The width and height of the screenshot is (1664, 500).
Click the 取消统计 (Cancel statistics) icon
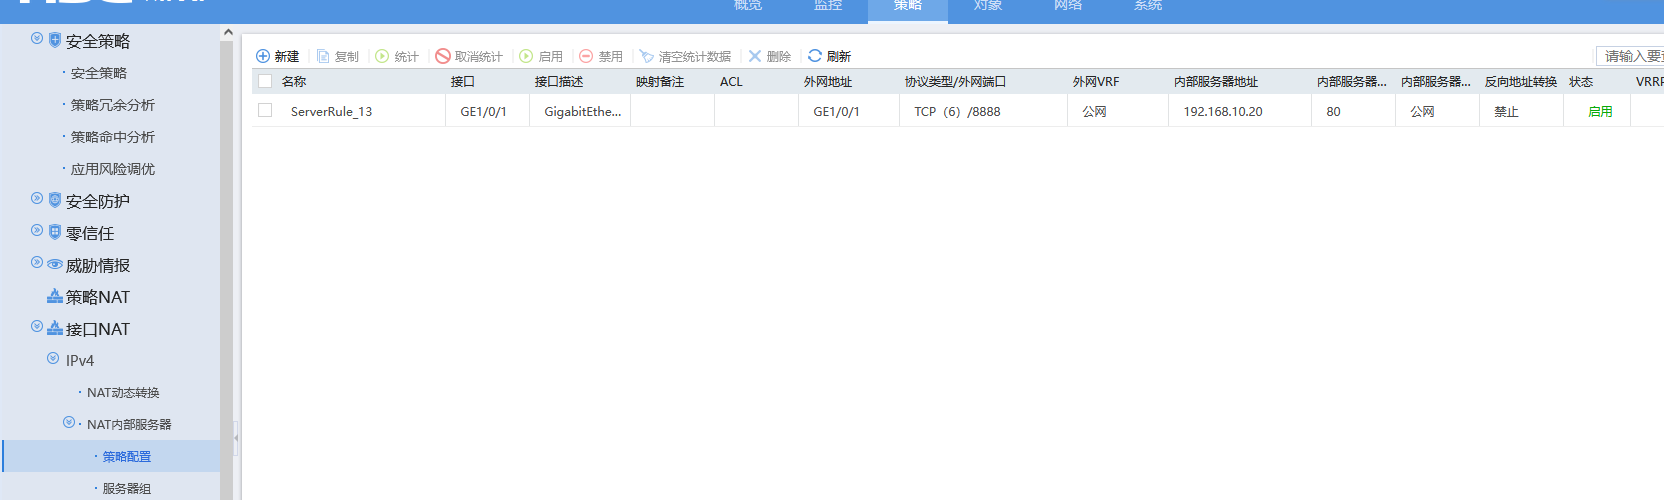point(442,56)
